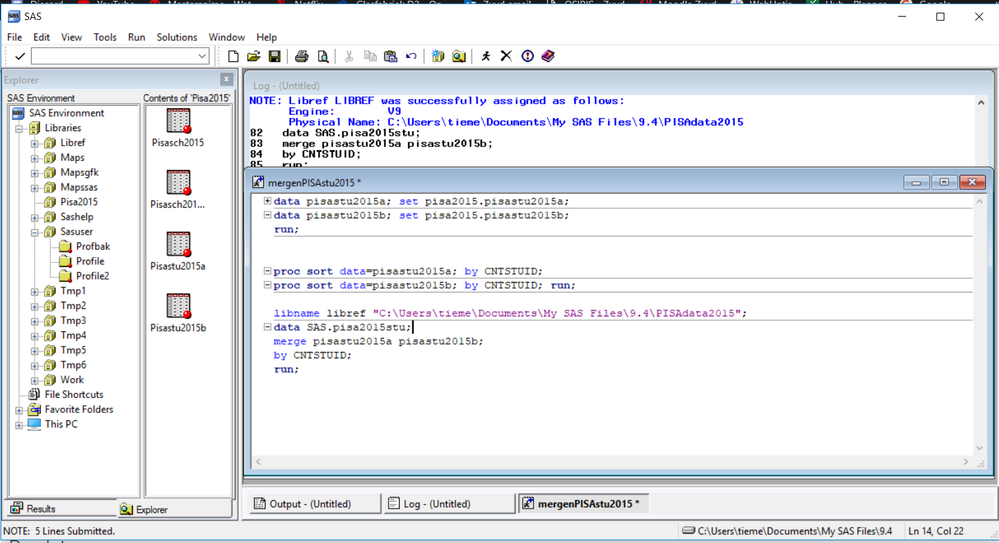Image resolution: width=999 pixels, height=543 pixels.
Task: Collapse the first proc sort code block
Action: 267,271
